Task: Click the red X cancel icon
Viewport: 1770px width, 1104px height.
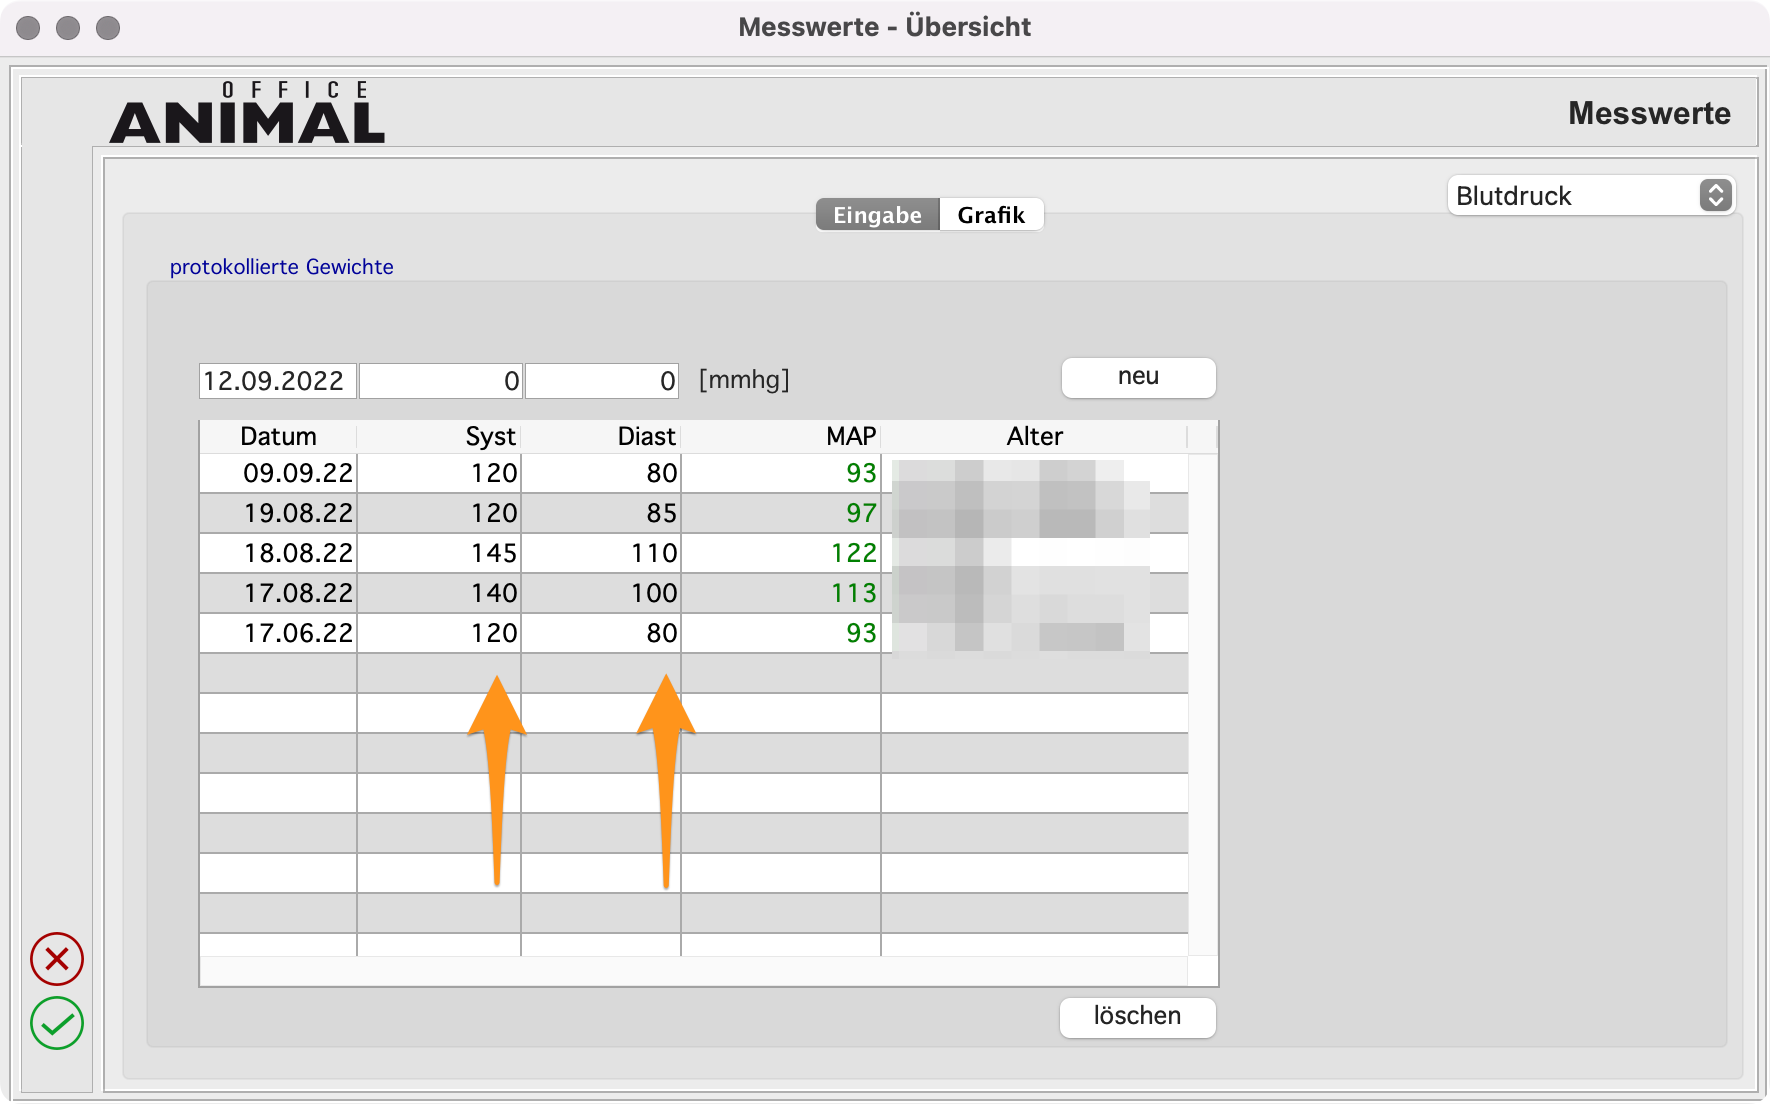Action: point(57,959)
